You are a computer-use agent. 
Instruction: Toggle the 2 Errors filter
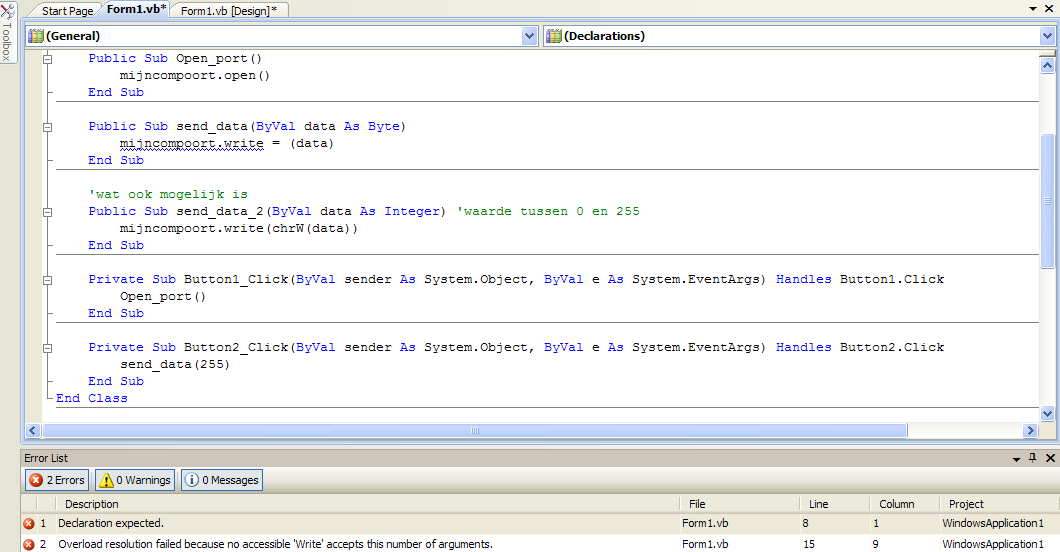57,480
